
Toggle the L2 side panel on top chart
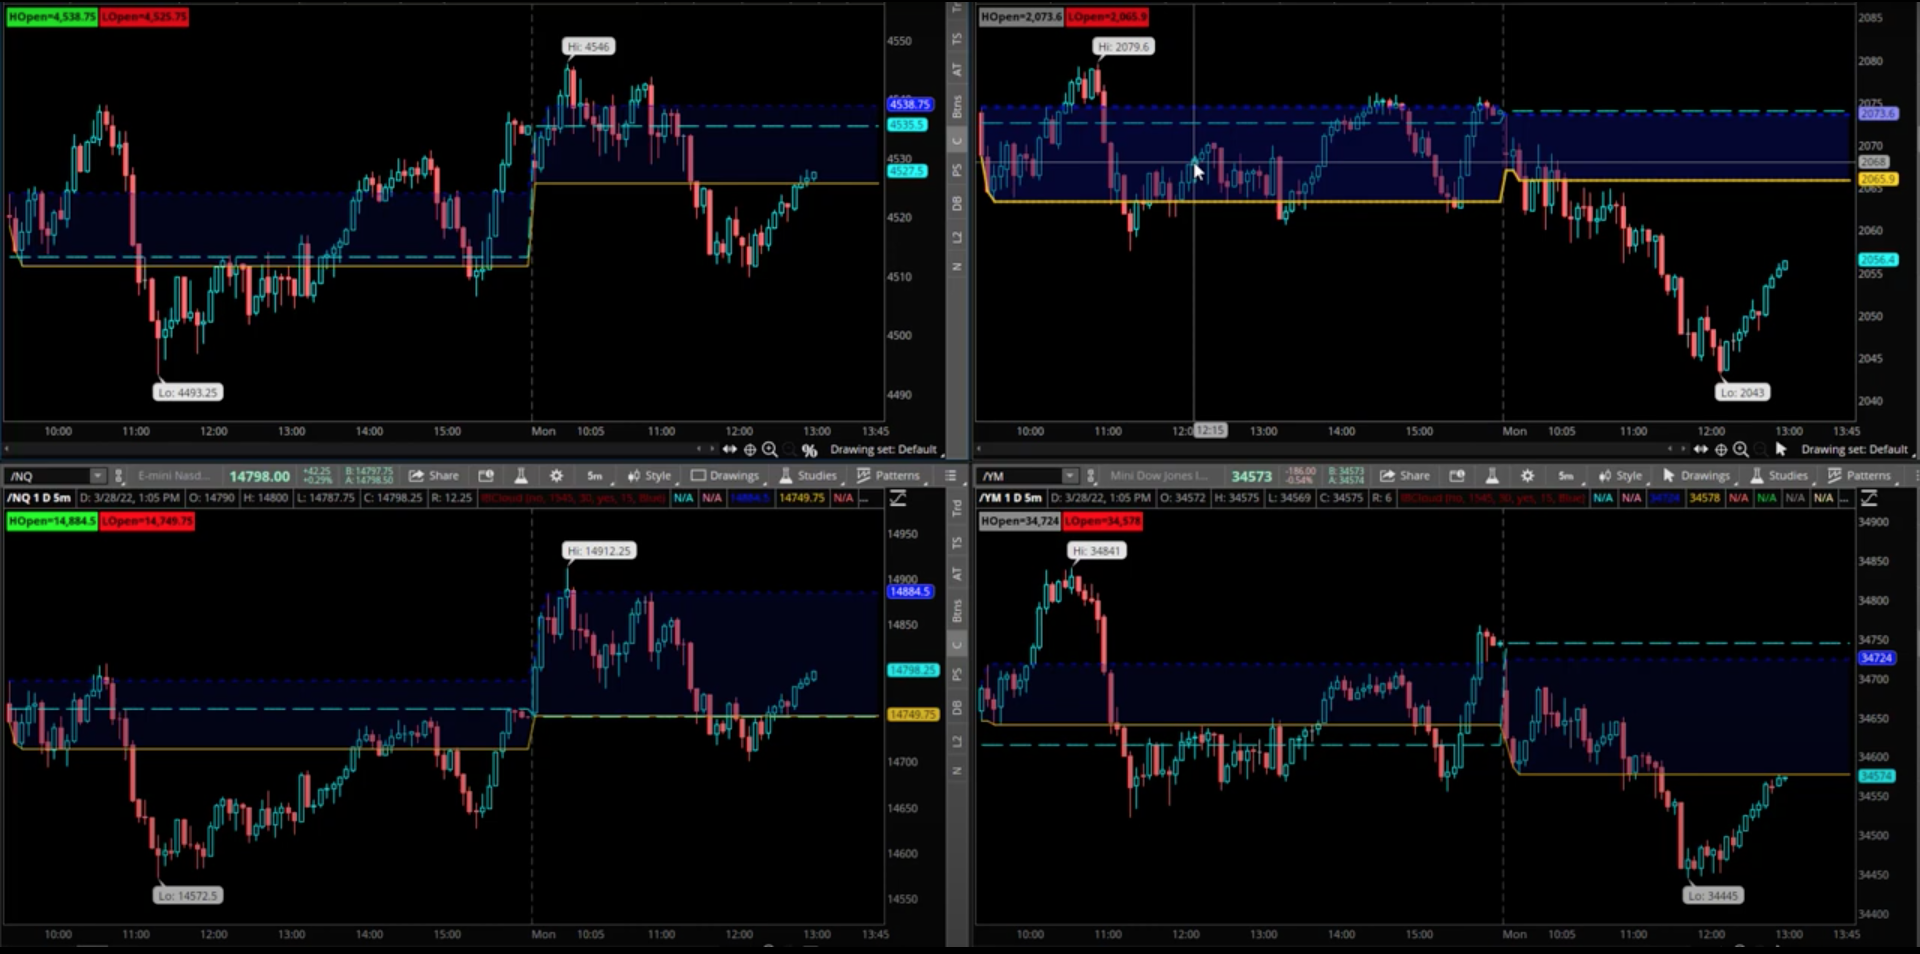coord(957,237)
